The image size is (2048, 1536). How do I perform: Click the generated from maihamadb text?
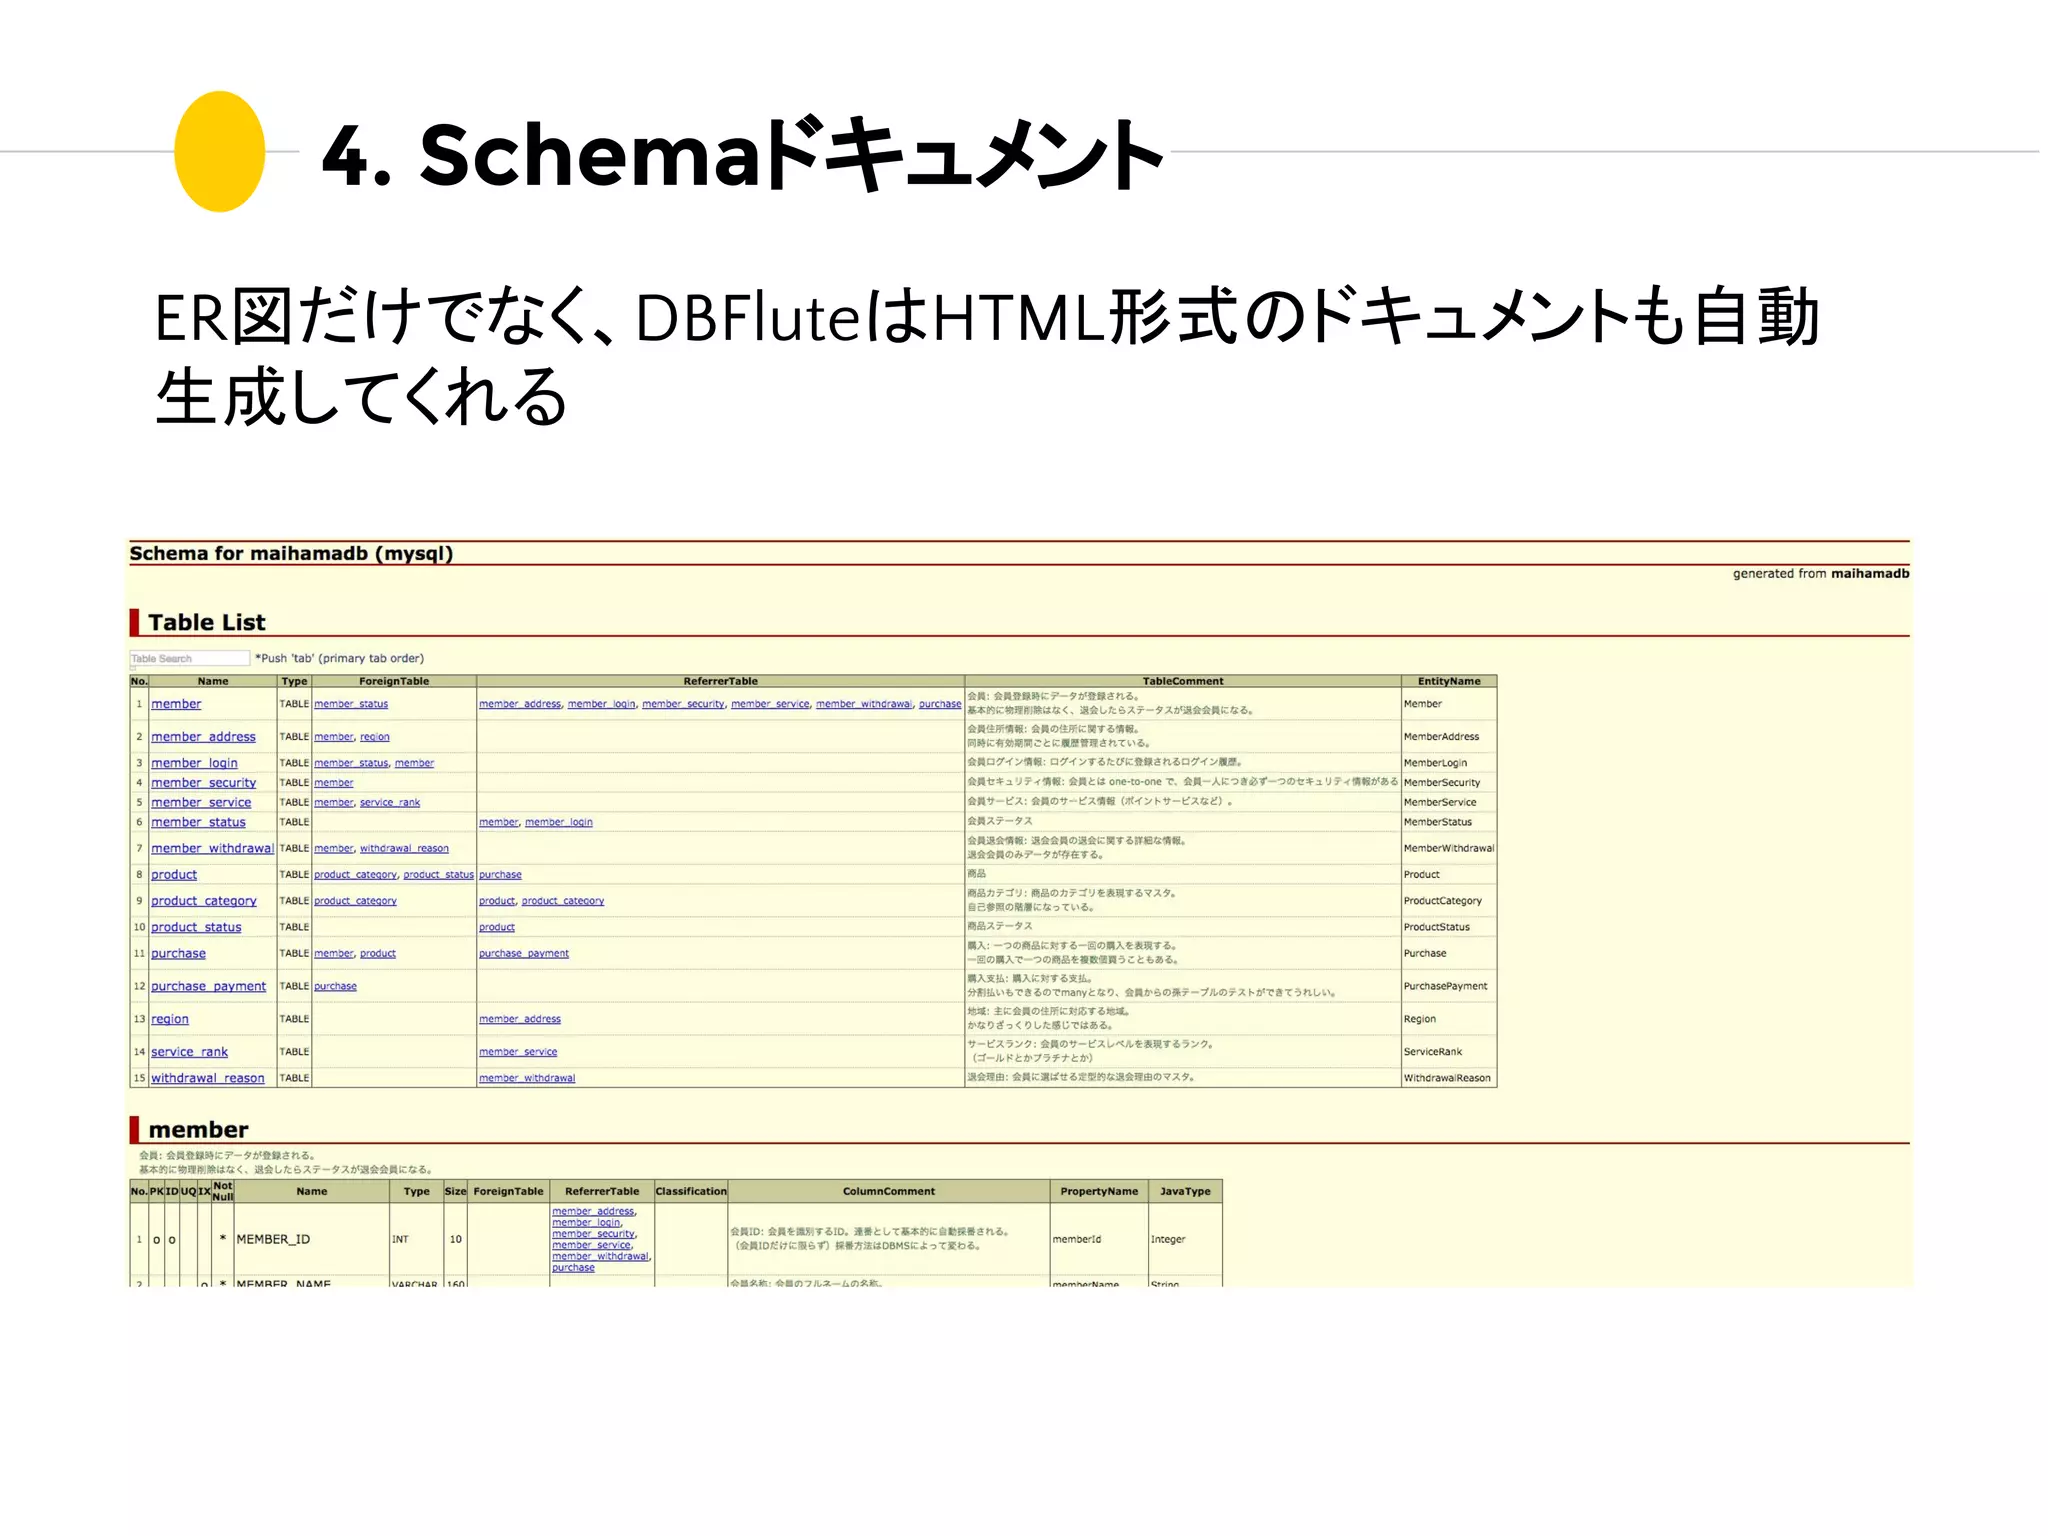click(x=1821, y=574)
